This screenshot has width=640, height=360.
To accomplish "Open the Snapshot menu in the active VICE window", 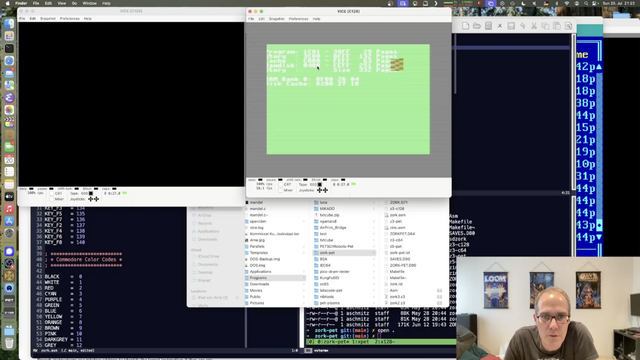I will coord(276,19).
